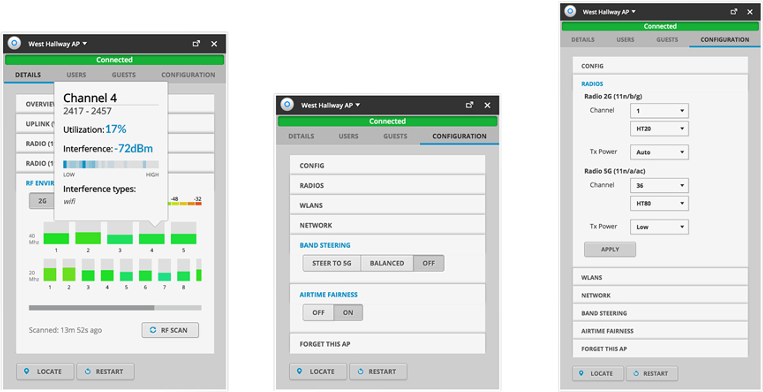Switch to the Users tab in the left panel
Screen dimensions: 763x392
(76, 75)
